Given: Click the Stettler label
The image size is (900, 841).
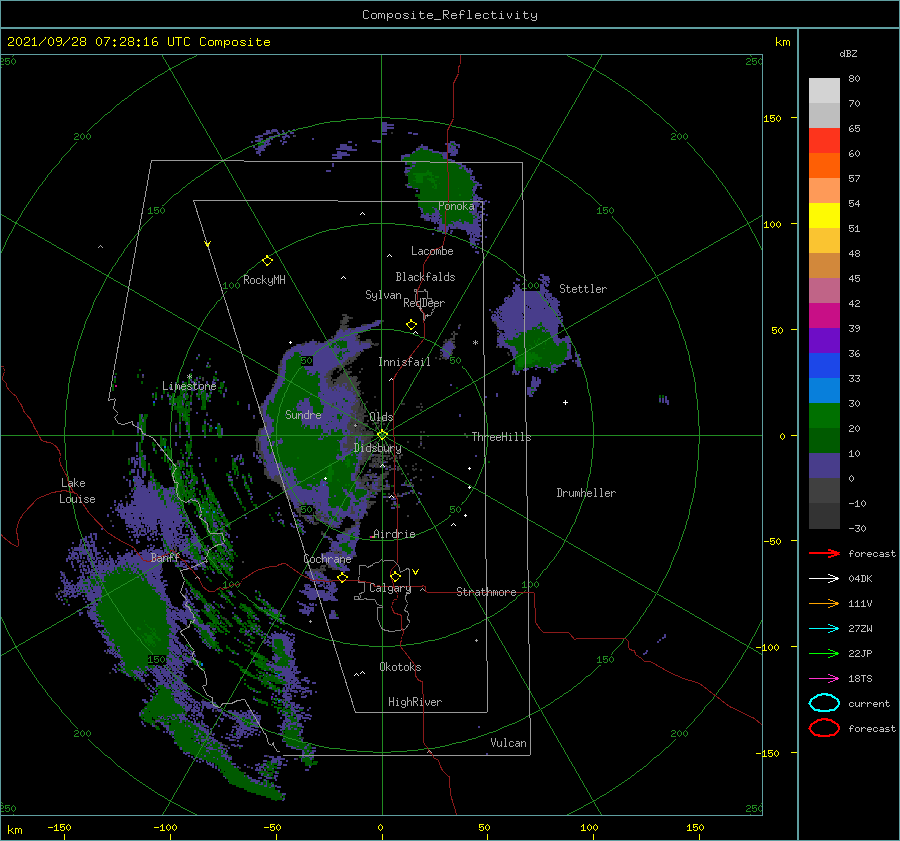Looking at the screenshot, I should point(583,289).
